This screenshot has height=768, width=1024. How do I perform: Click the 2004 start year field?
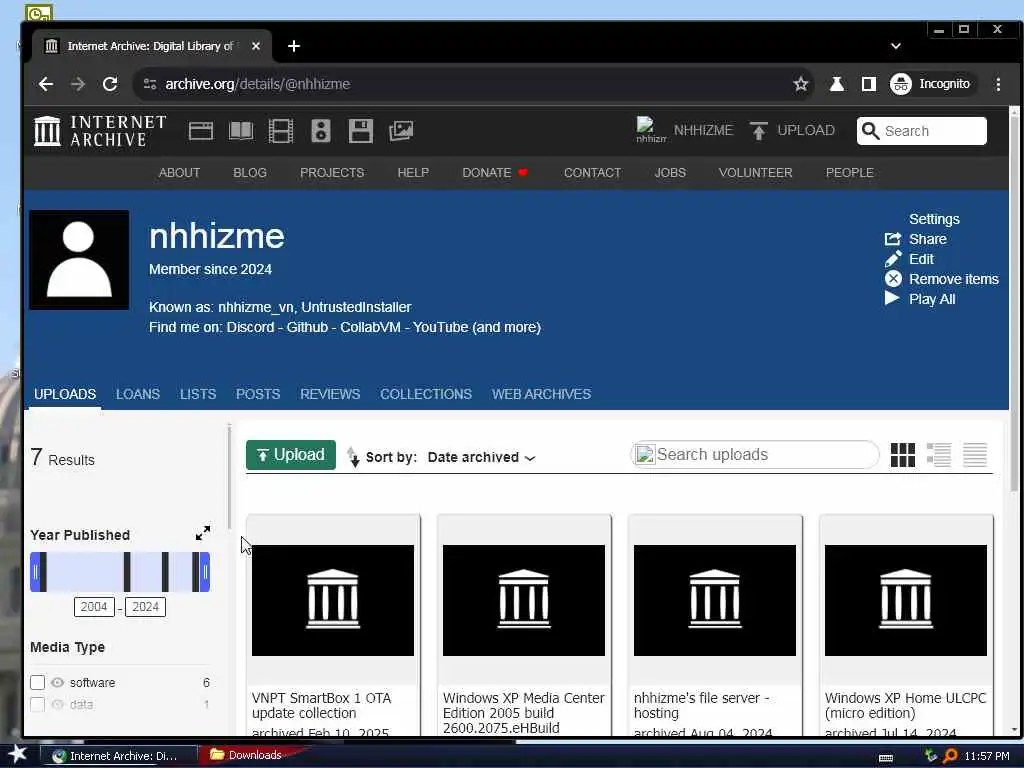[x=94, y=607]
